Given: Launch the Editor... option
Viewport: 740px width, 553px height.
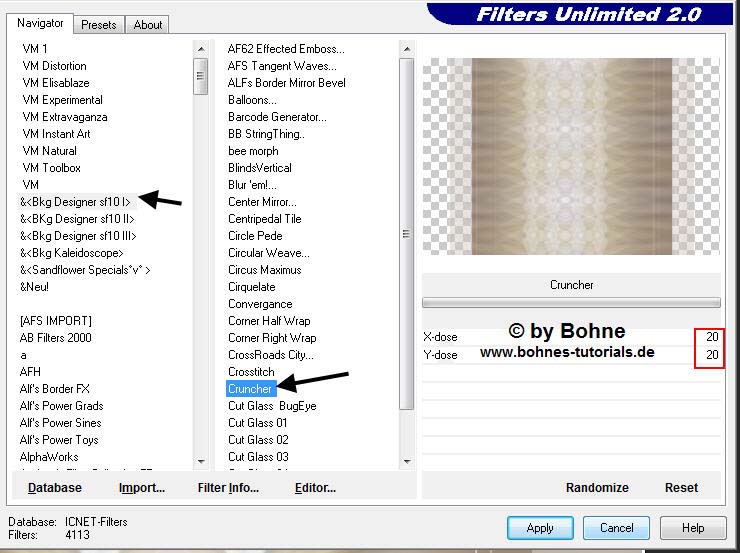Looking at the screenshot, I should (315, 488).
